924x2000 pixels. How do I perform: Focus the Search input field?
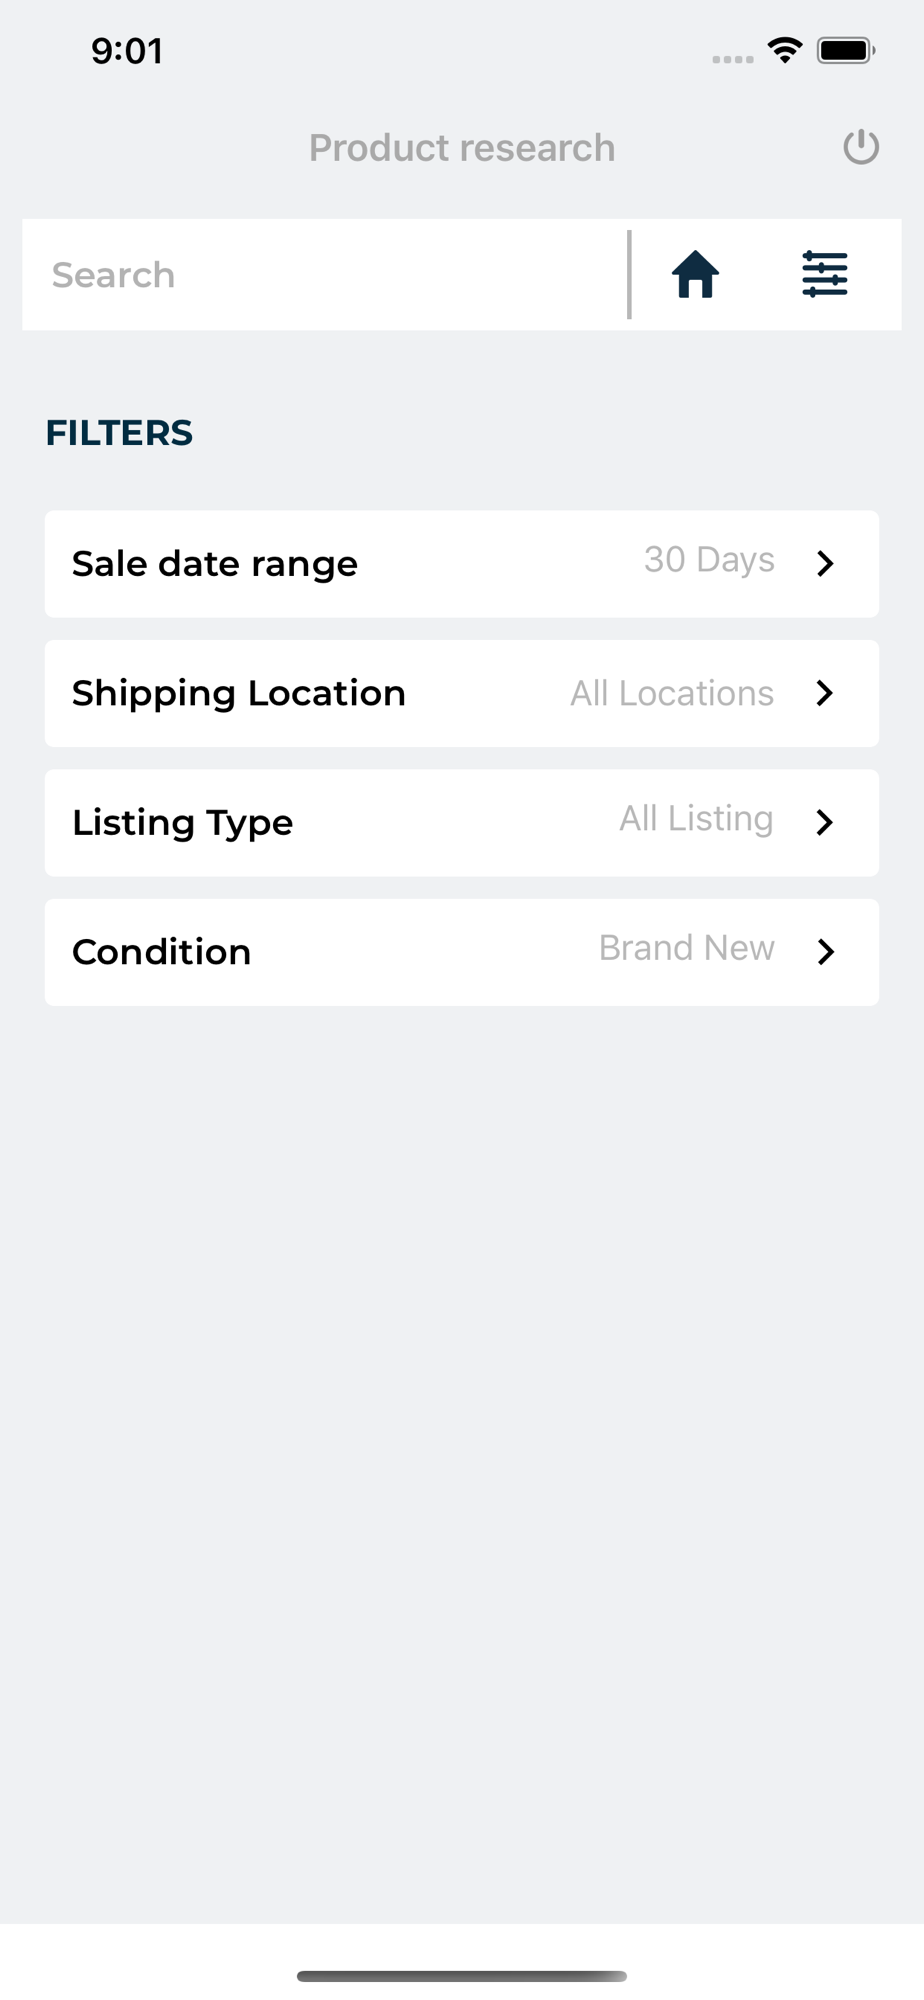(325, 275)
